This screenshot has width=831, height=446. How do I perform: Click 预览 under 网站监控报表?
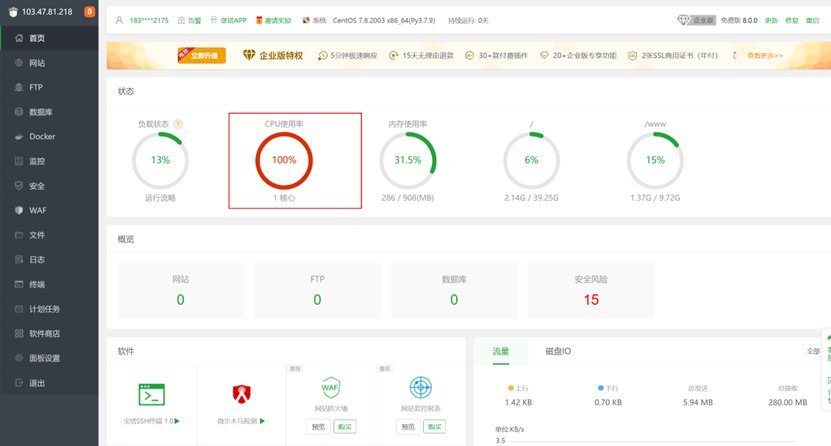coord(408,427)
